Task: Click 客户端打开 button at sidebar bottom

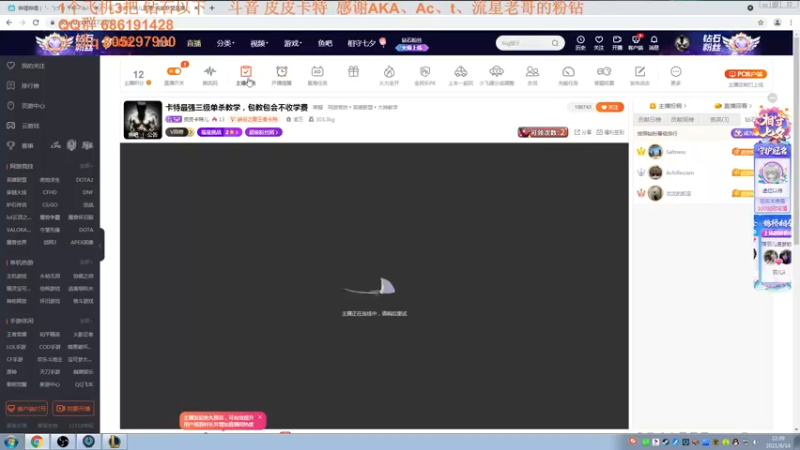Action: coord(27,409)
